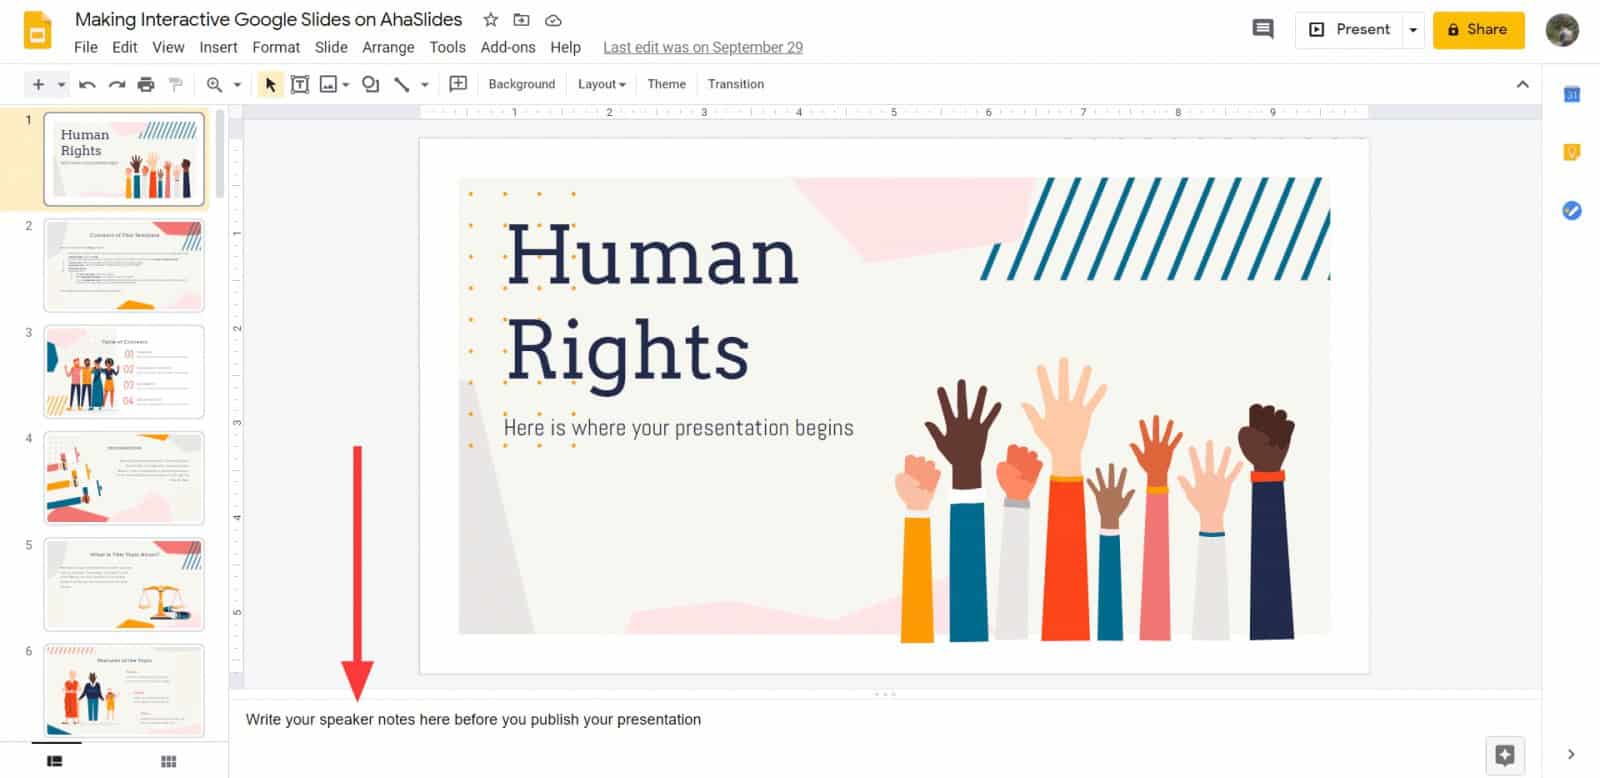Image resolution: width=1600 pixels, height=778 pixels.
Task: Open Google account avatar
Action: 1562,30
